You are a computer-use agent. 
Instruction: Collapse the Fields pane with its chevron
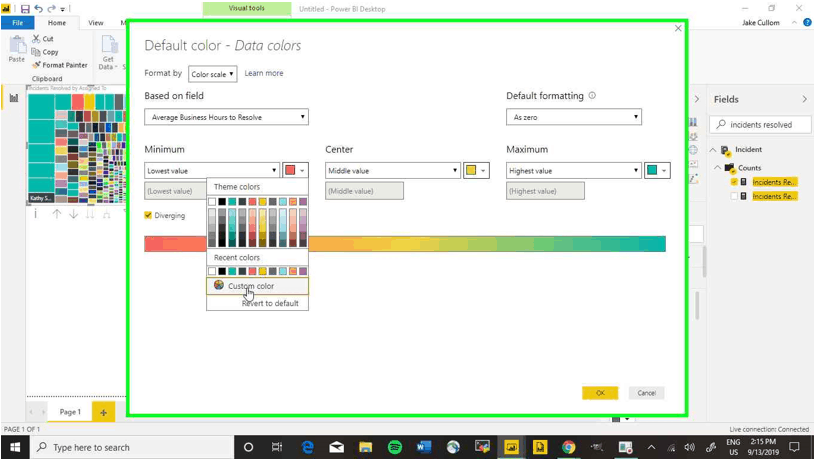point(805,99)
